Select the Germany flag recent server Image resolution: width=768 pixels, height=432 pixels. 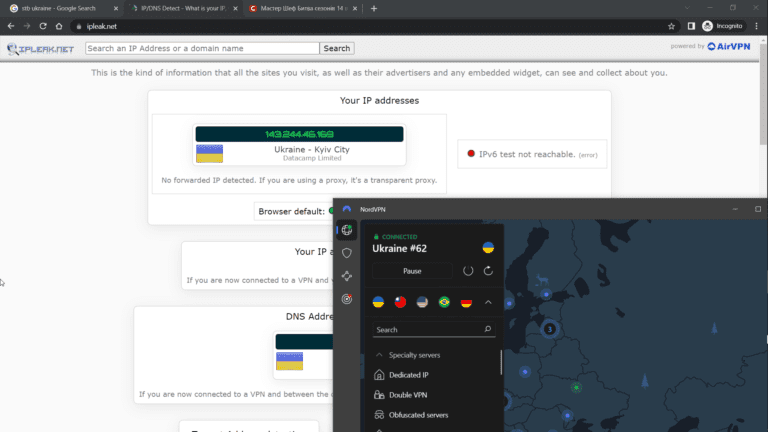click(466, 302)
